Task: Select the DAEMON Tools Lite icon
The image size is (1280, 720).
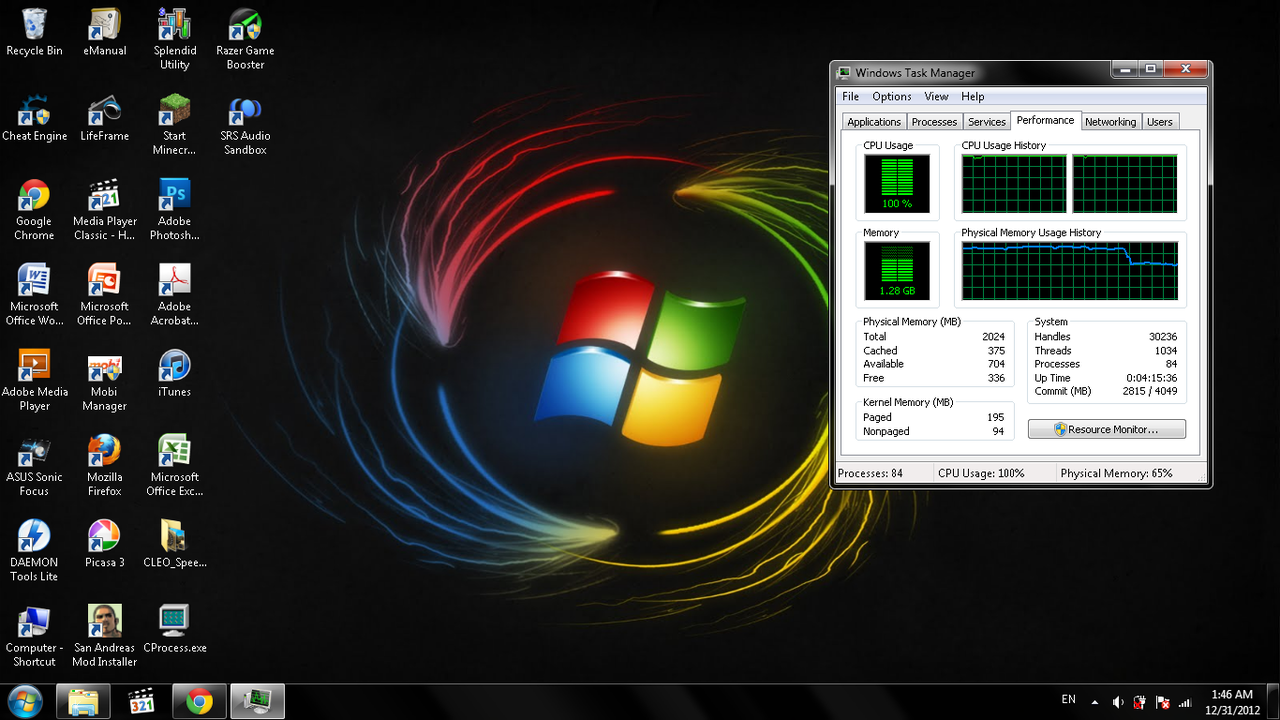Action: 34,551
